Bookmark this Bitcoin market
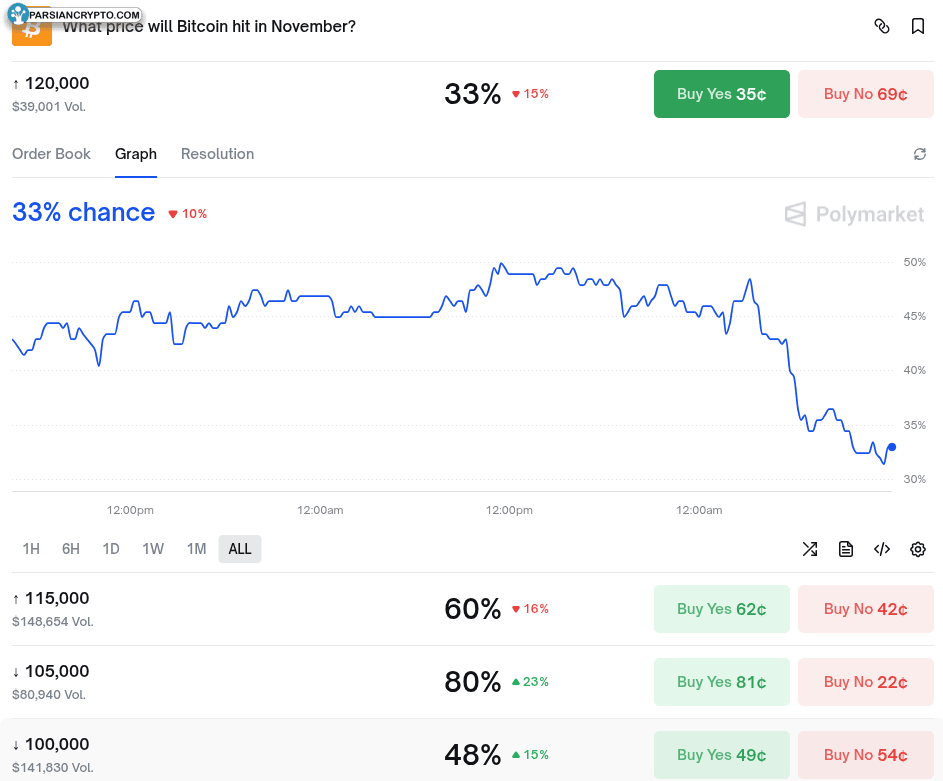Image resolution: width=943 pixels, height=781 pixels. point(918,26)
